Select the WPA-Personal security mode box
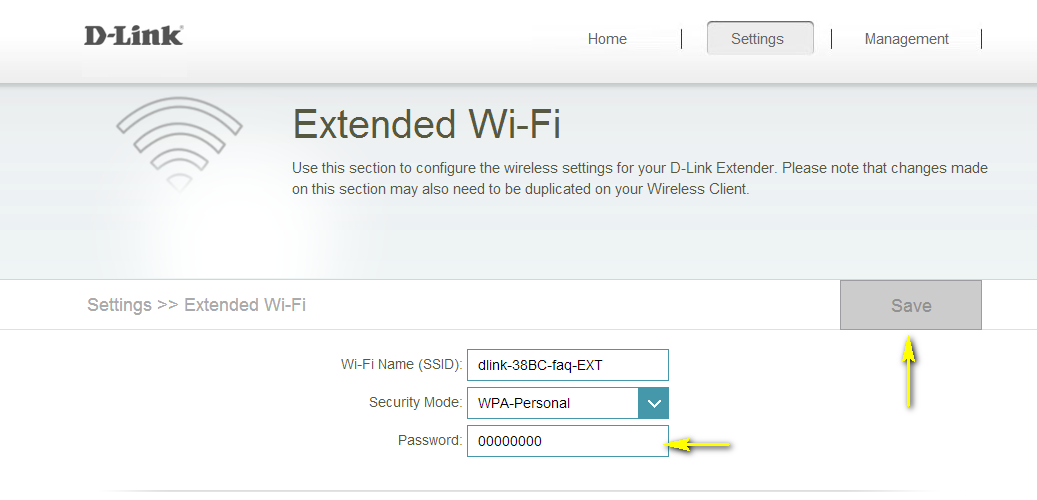Screen dimensions: 1037x500 pyautogui.click(x=552, y=403)
